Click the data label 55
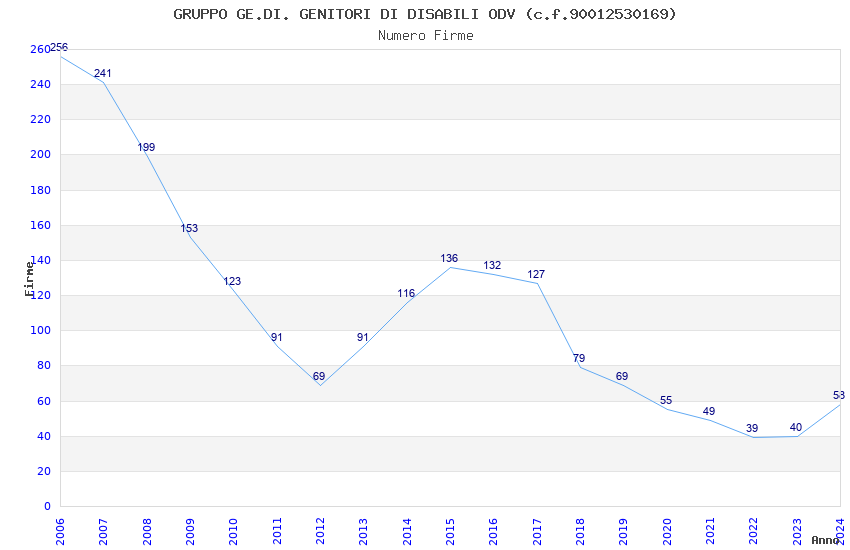Screen dimensions: 850x550 coord(666,400)
